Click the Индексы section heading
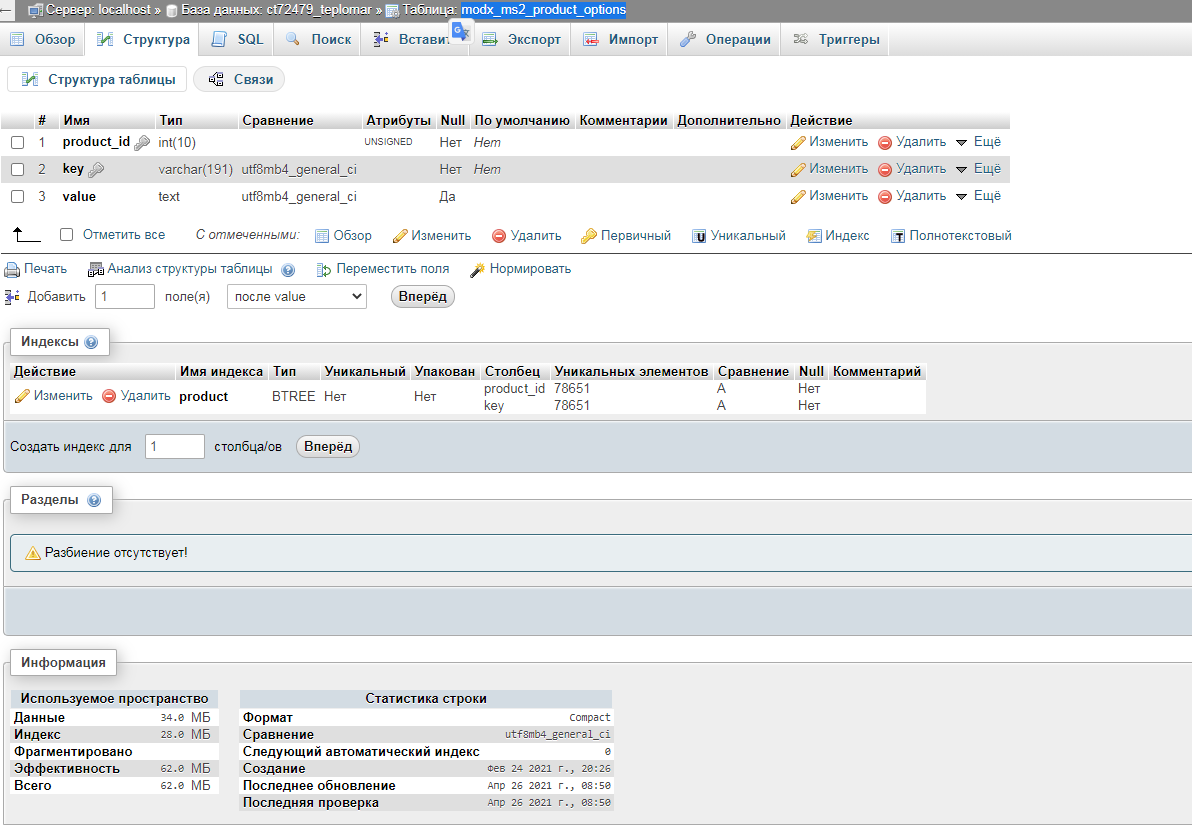Viewport: 1192px width, 827px height. tap(50, 342)
